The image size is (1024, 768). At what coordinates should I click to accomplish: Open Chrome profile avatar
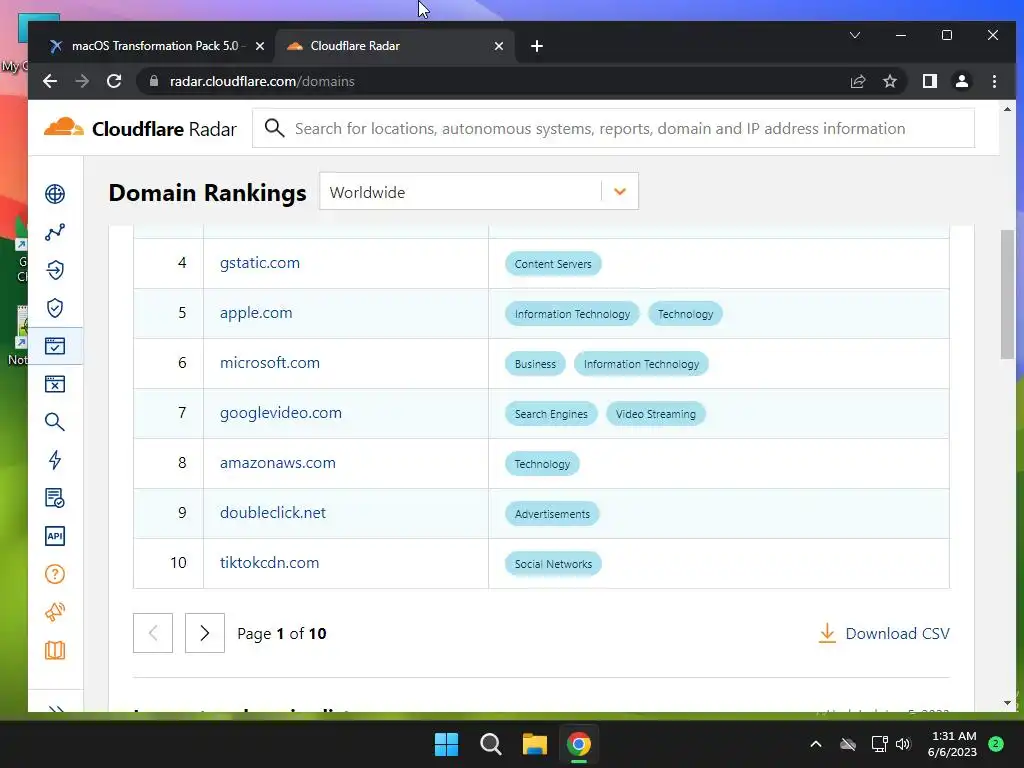[961, 81]
